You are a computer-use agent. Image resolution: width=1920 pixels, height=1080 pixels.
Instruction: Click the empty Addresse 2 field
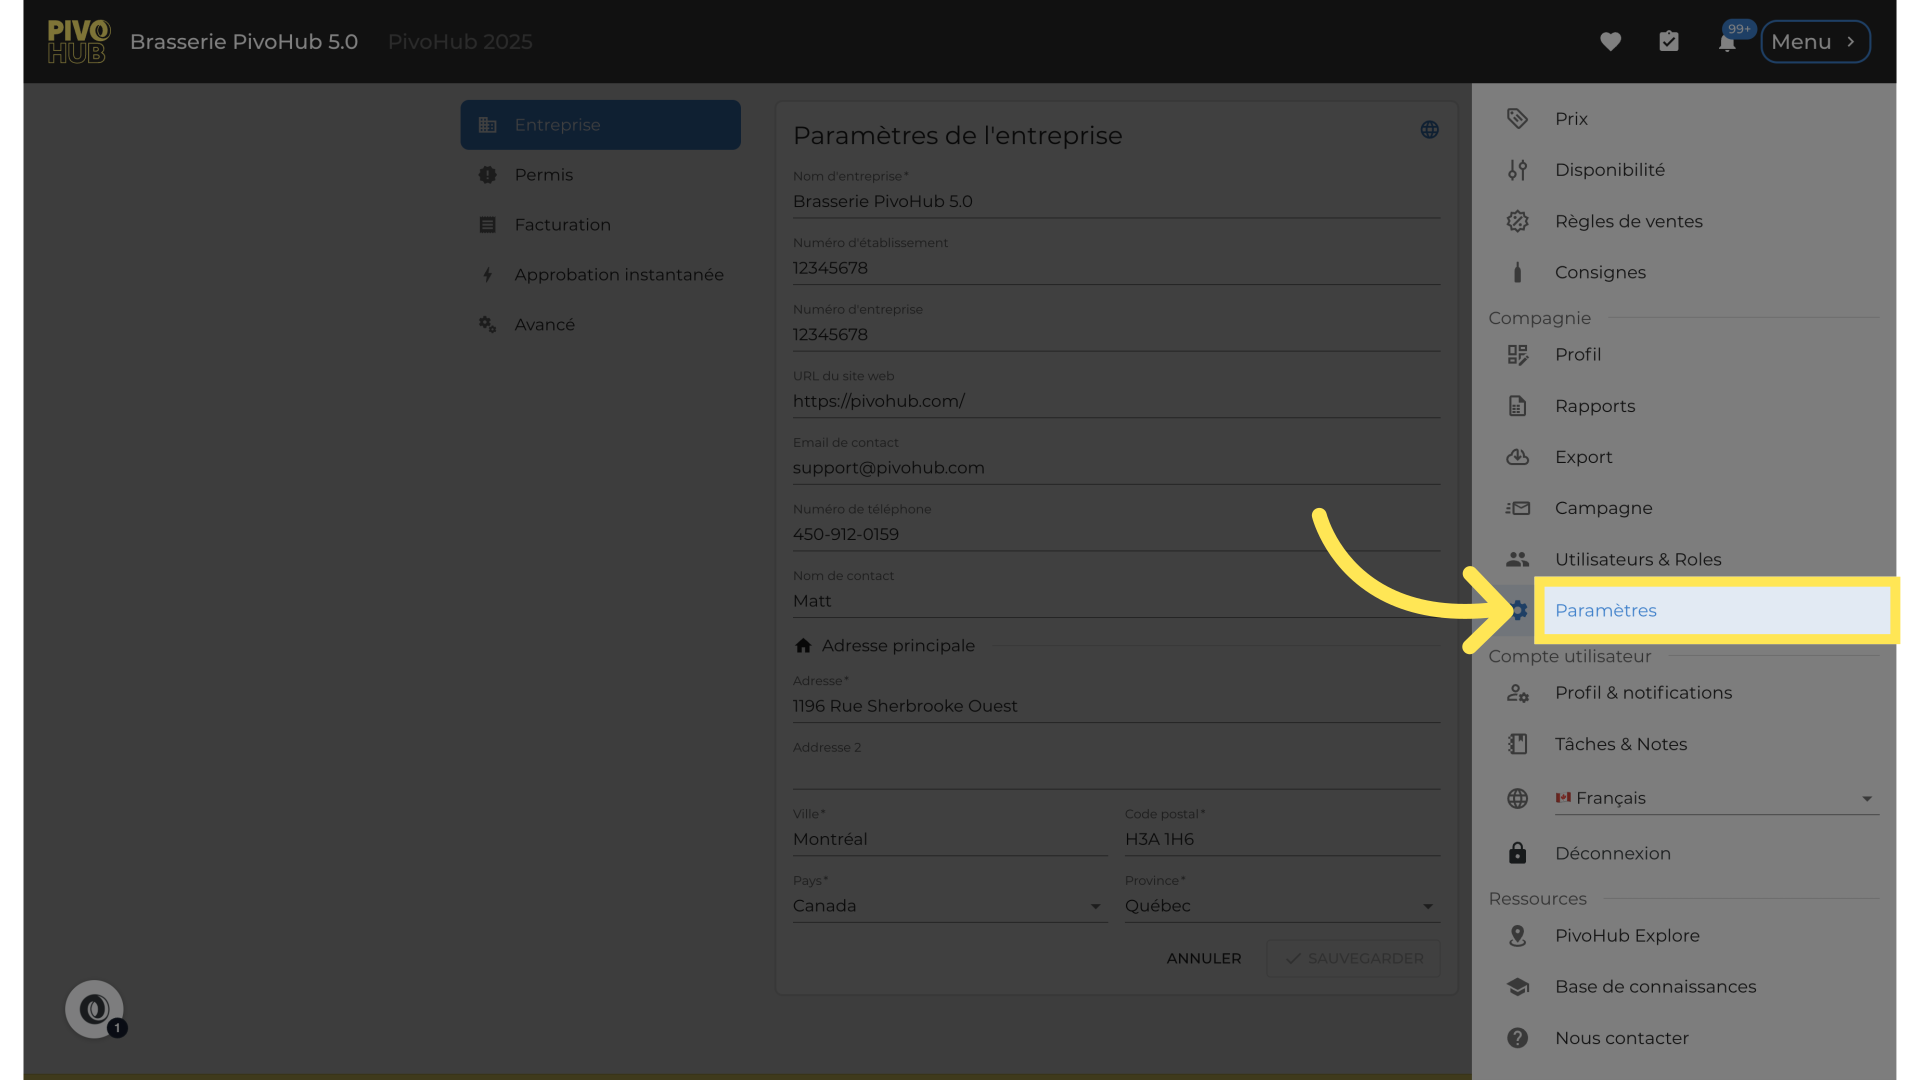click(1116, 773)
